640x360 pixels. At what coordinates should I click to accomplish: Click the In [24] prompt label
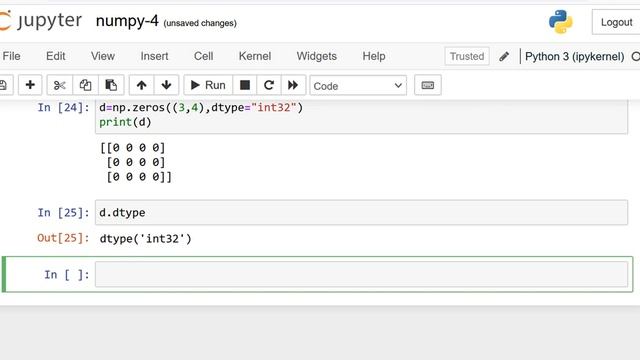pos(63,107)
